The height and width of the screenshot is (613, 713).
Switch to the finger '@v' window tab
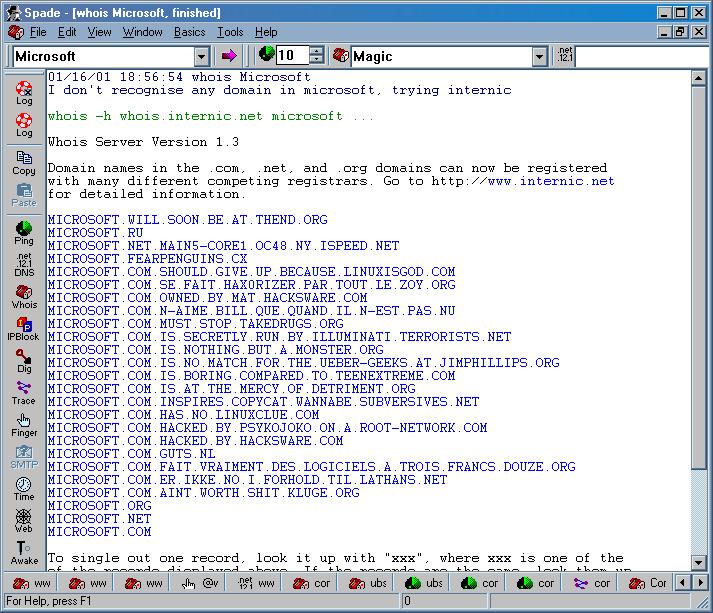[x=200, y=583]
